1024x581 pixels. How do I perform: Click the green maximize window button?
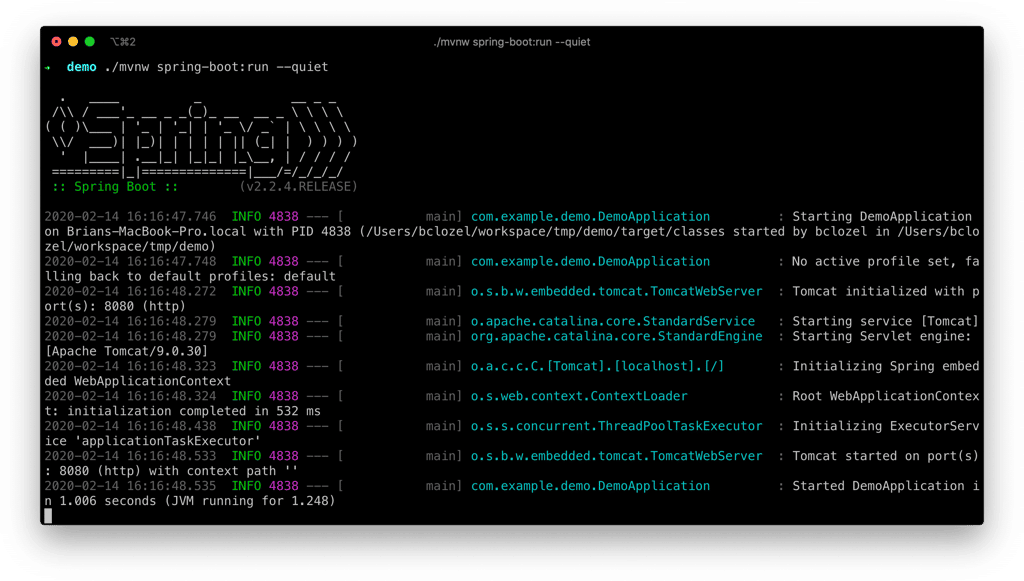[90, 42]
